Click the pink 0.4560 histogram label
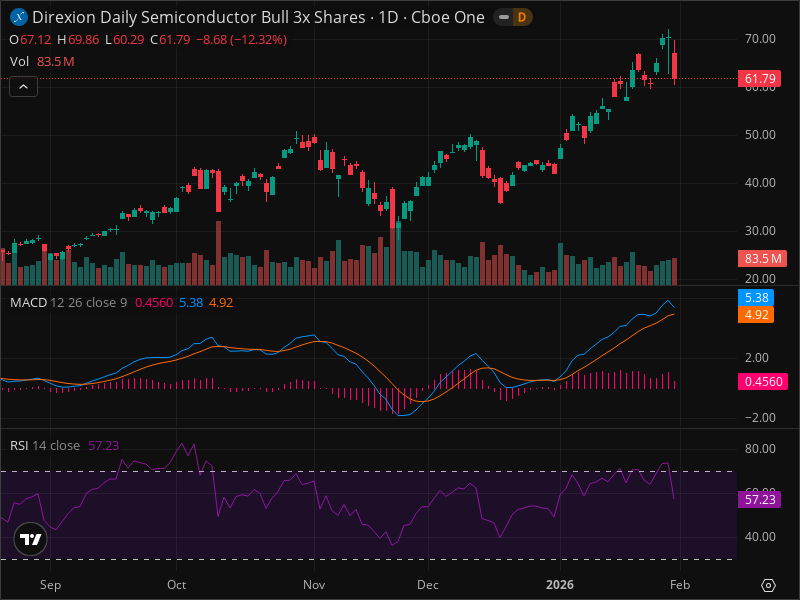This screenshot has height=600, width=800. [763, 382]
